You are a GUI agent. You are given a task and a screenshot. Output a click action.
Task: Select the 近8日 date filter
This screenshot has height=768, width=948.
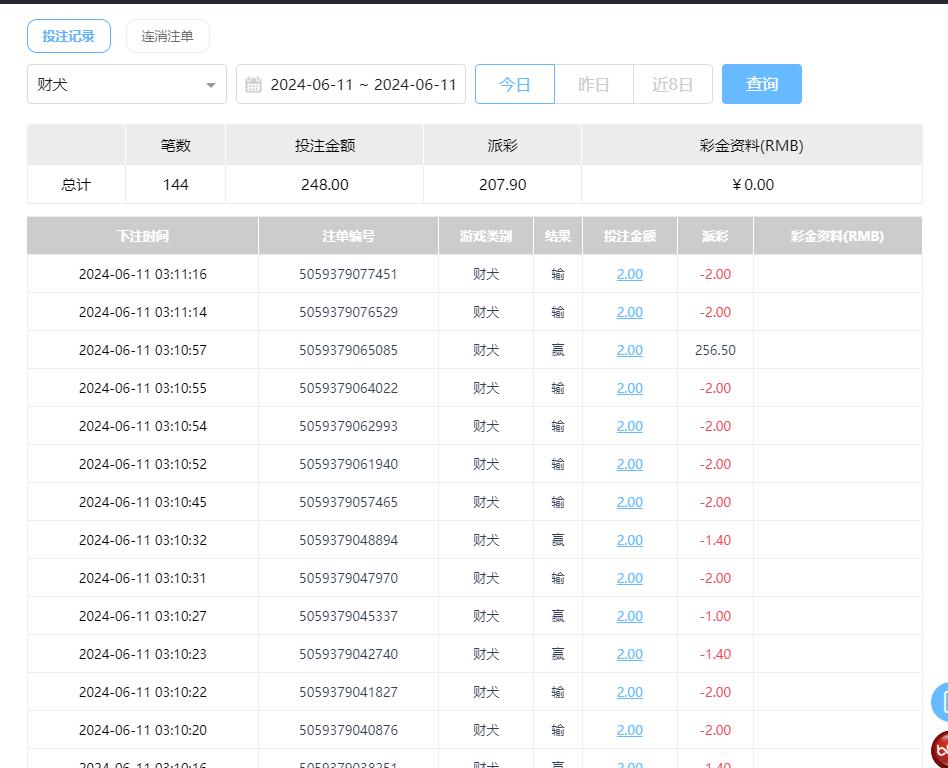tap(672, 84)
